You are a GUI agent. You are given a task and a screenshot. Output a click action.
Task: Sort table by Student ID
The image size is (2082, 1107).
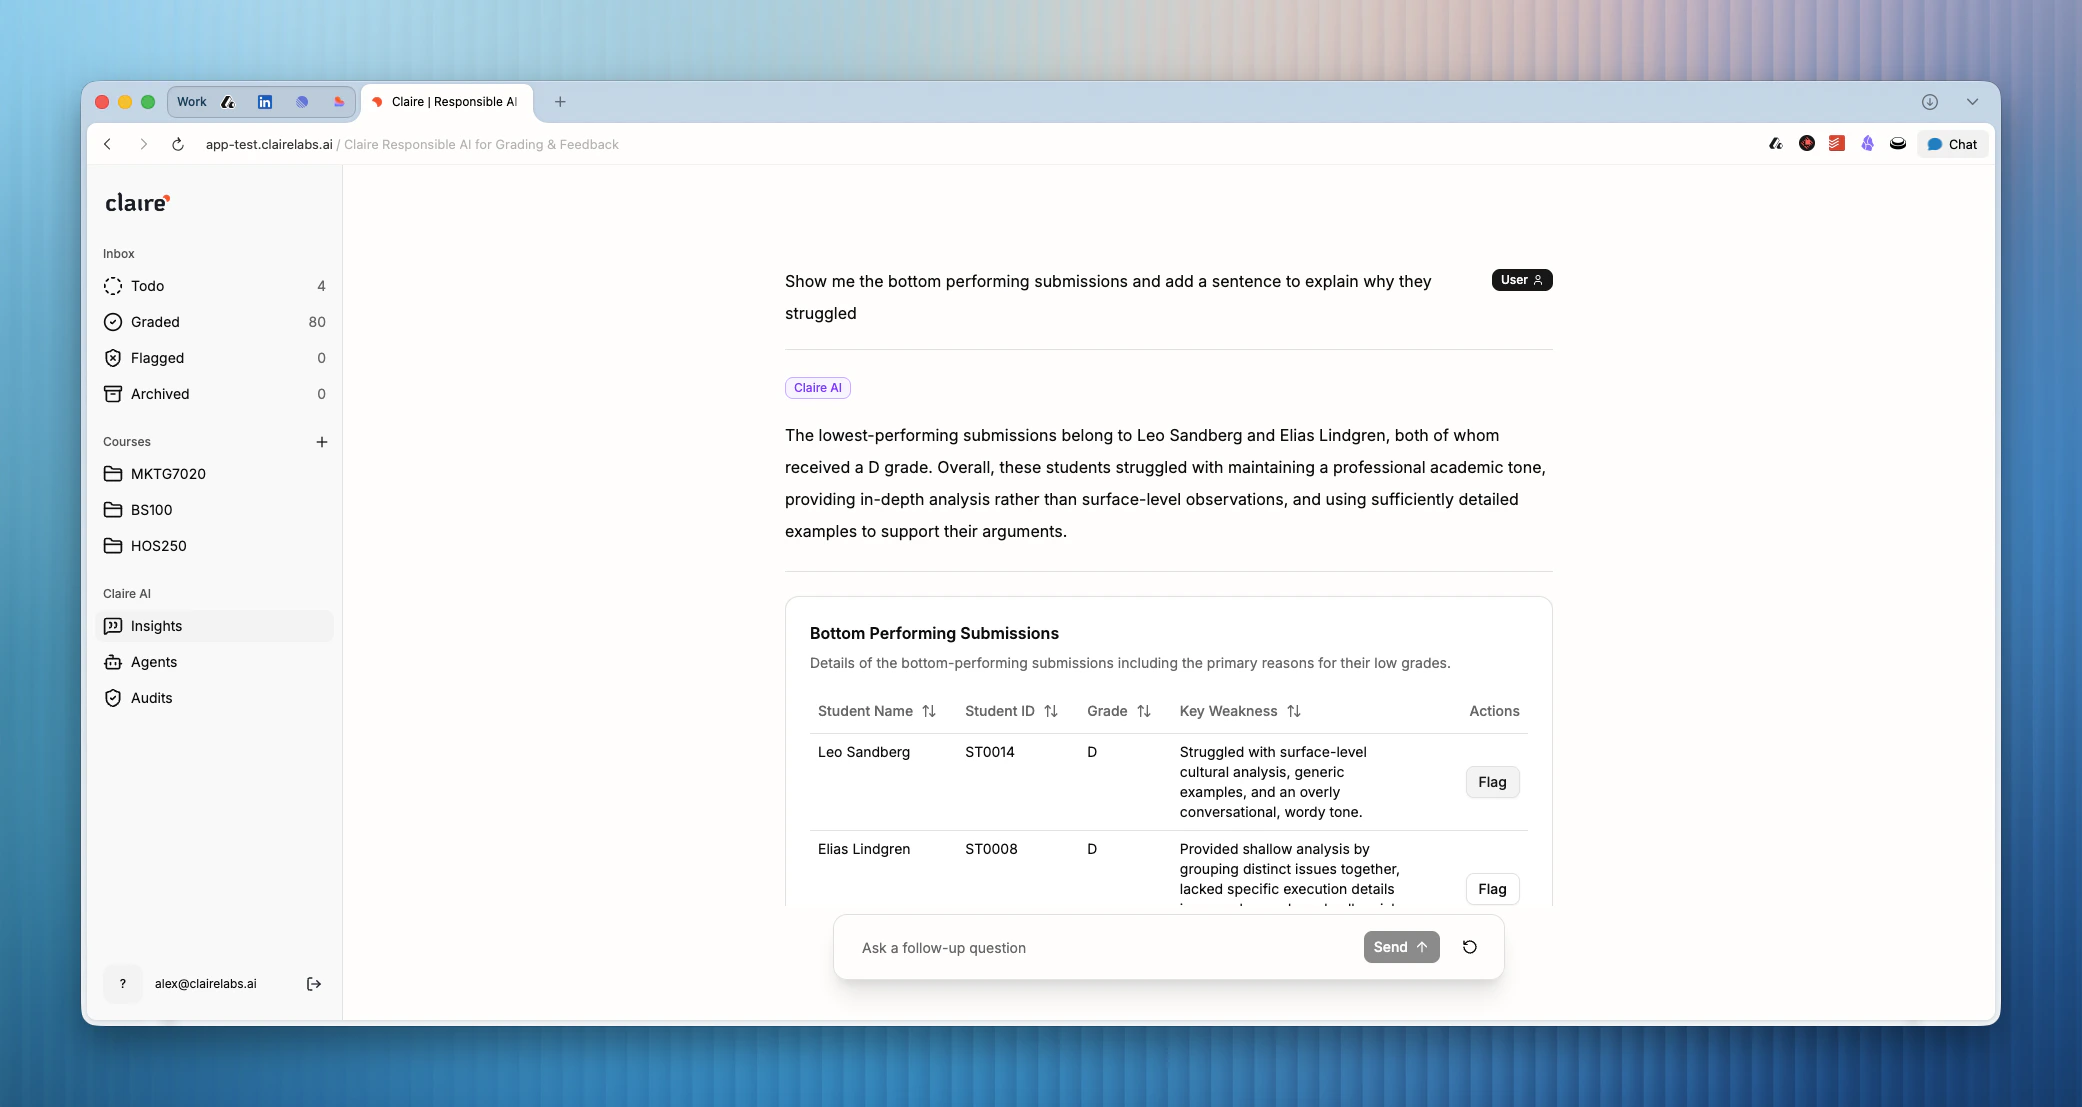pyautogui.click(x=1051, y=711)
